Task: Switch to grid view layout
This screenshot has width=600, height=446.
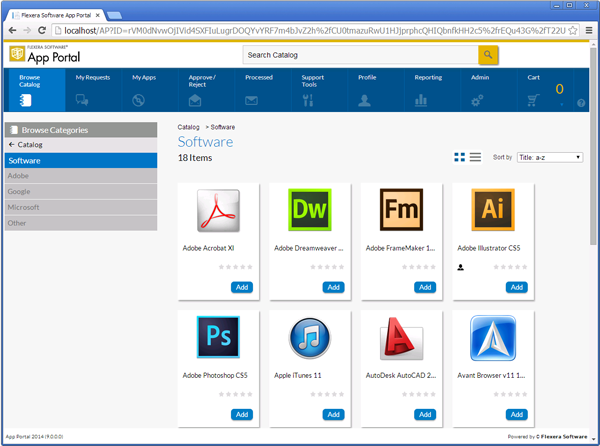Action: click(460, 157)
